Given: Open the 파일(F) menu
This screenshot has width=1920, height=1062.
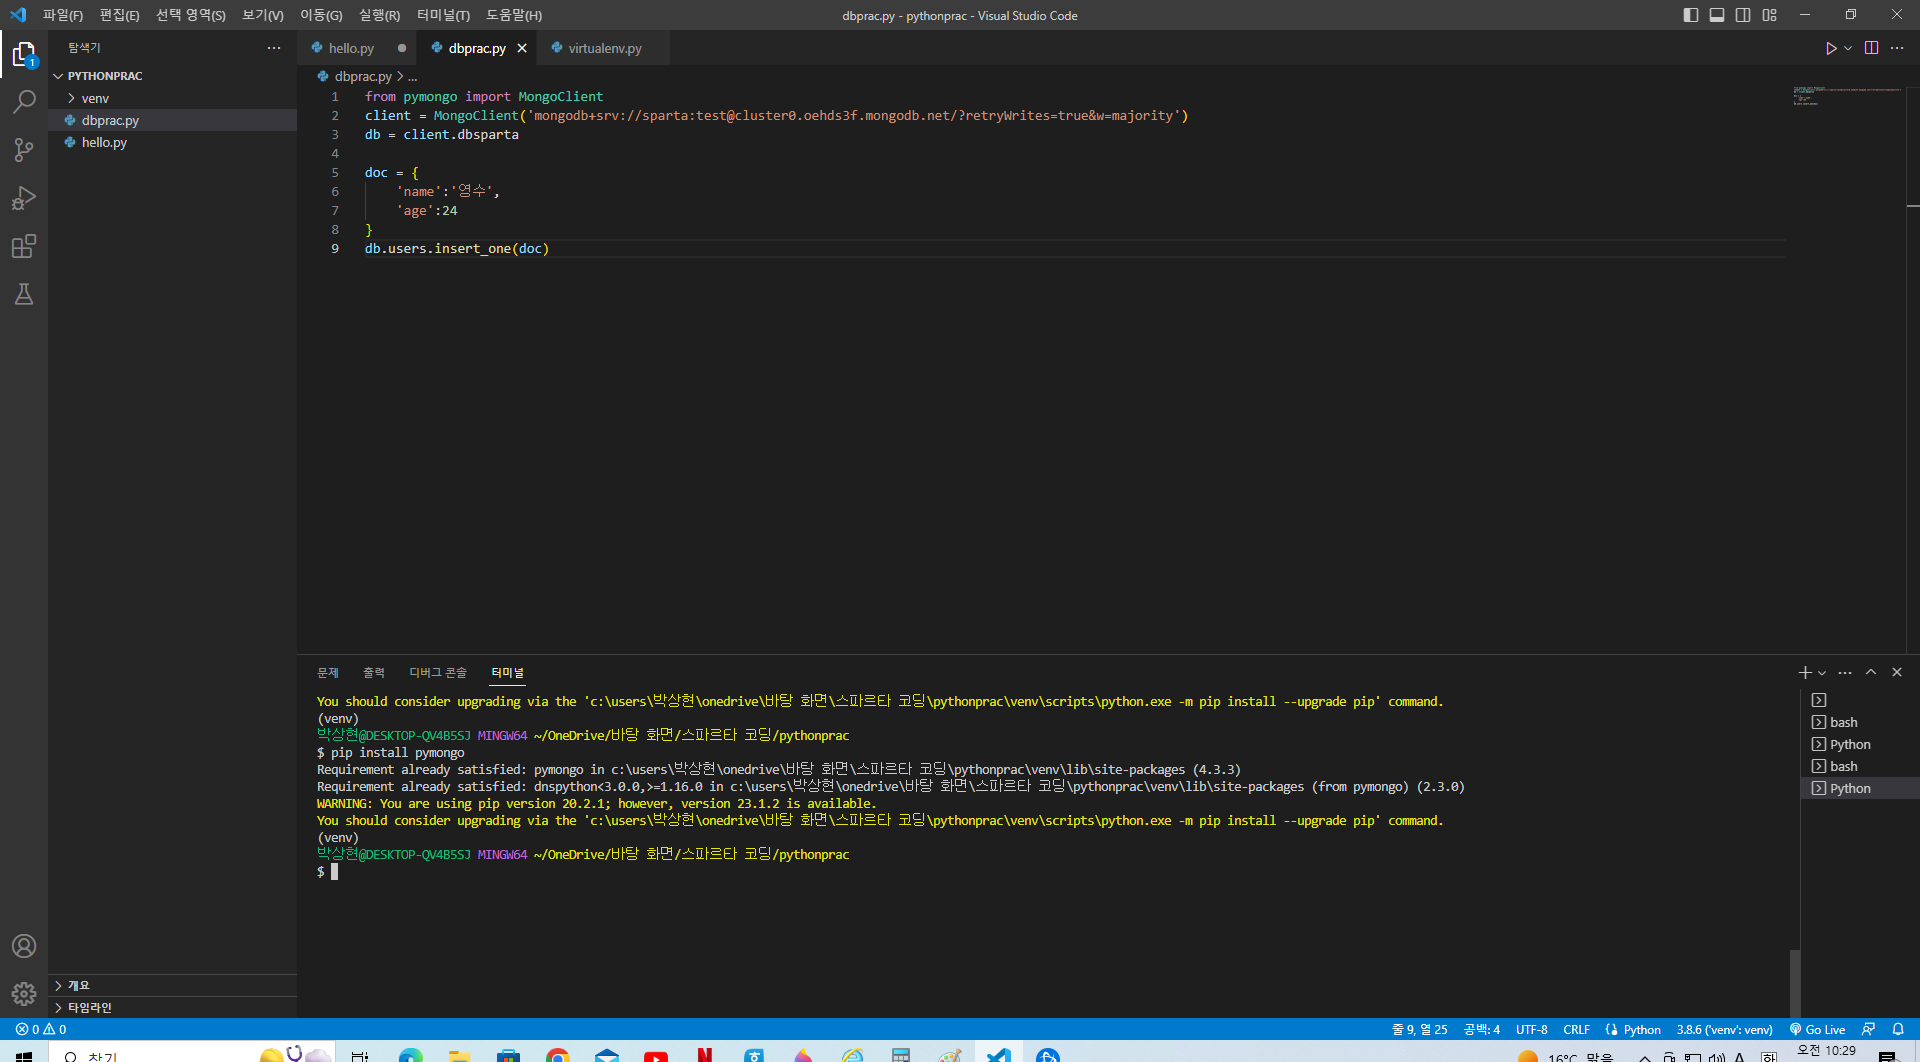Looking at the screenshot, I should tap(63, 15).
